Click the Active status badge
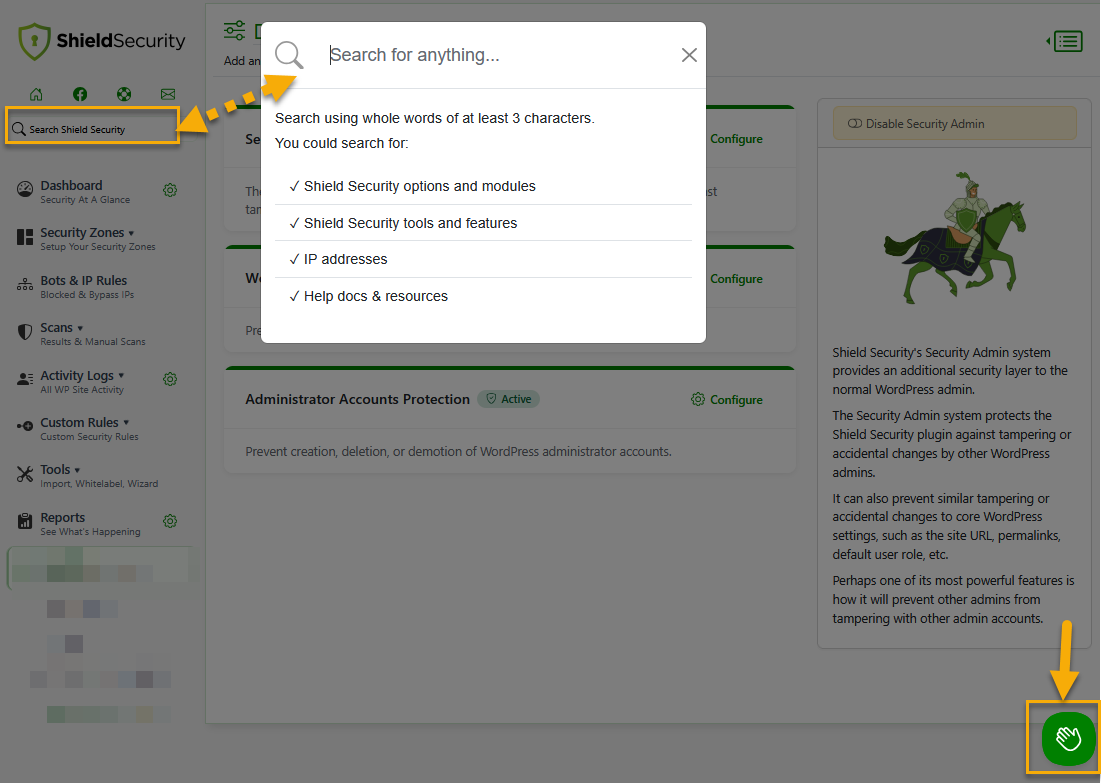The width and height of the screenshot is (1101, 783). click(508, 399)
